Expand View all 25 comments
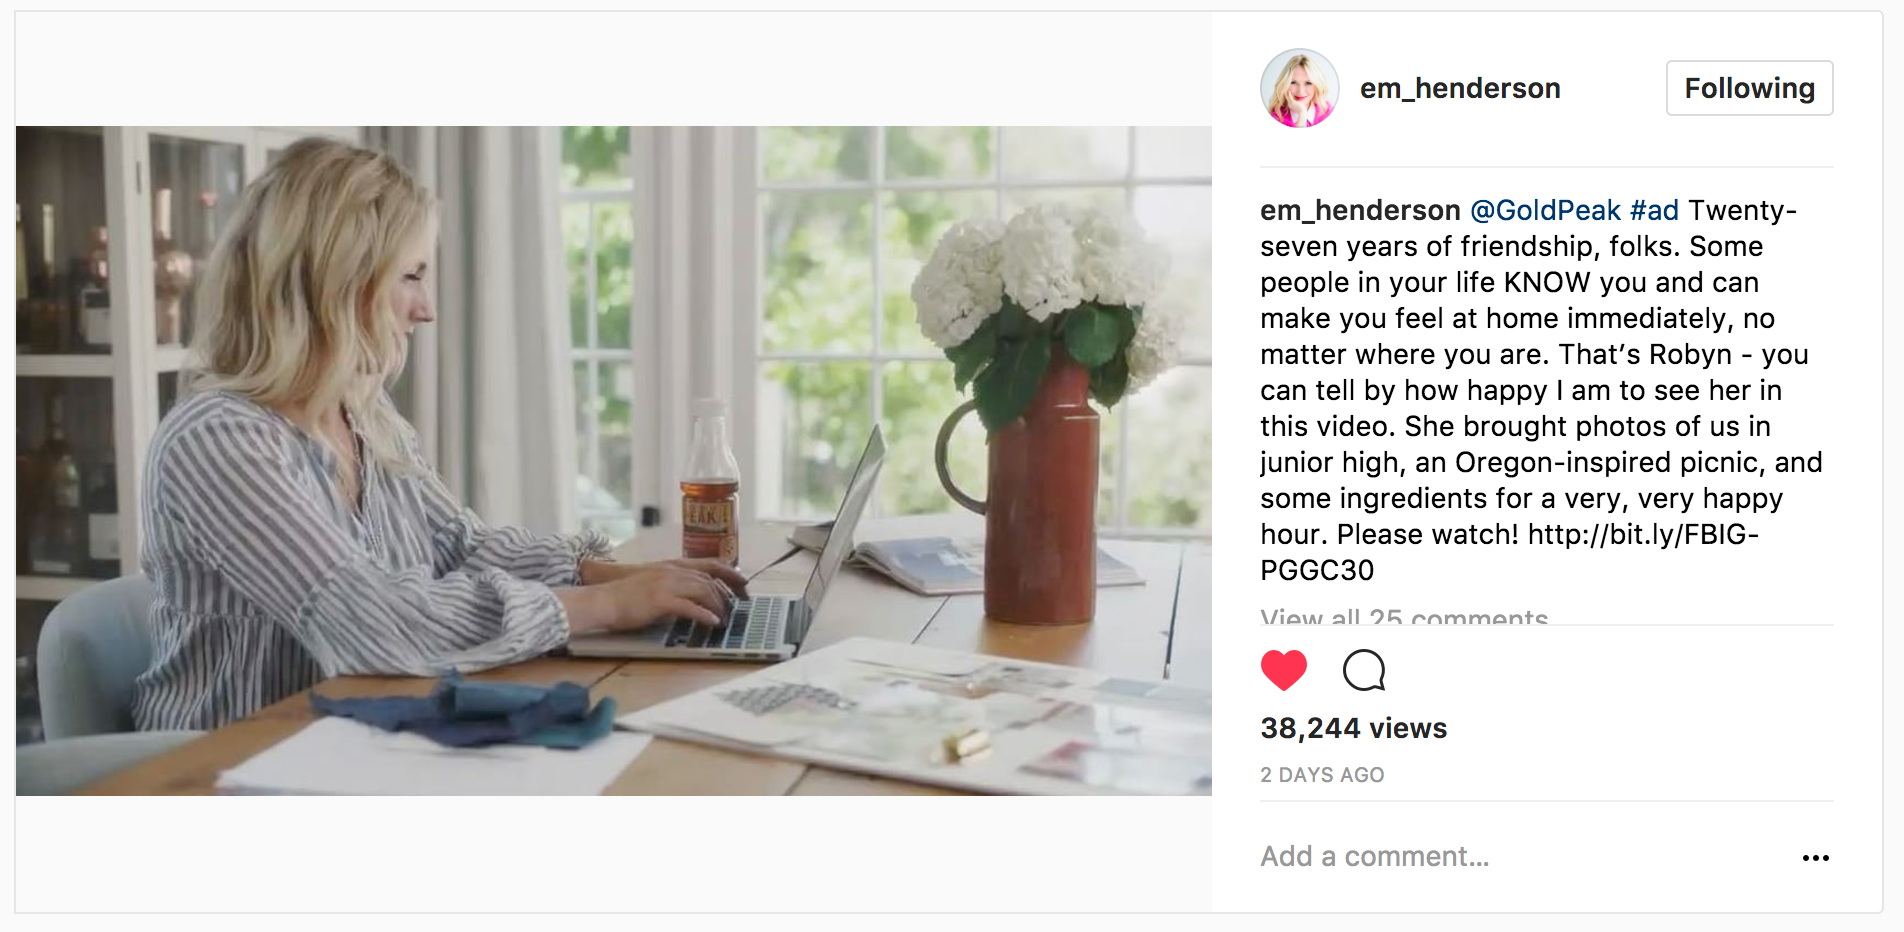The image size is (1904, 932). (x=1404, y=616)
